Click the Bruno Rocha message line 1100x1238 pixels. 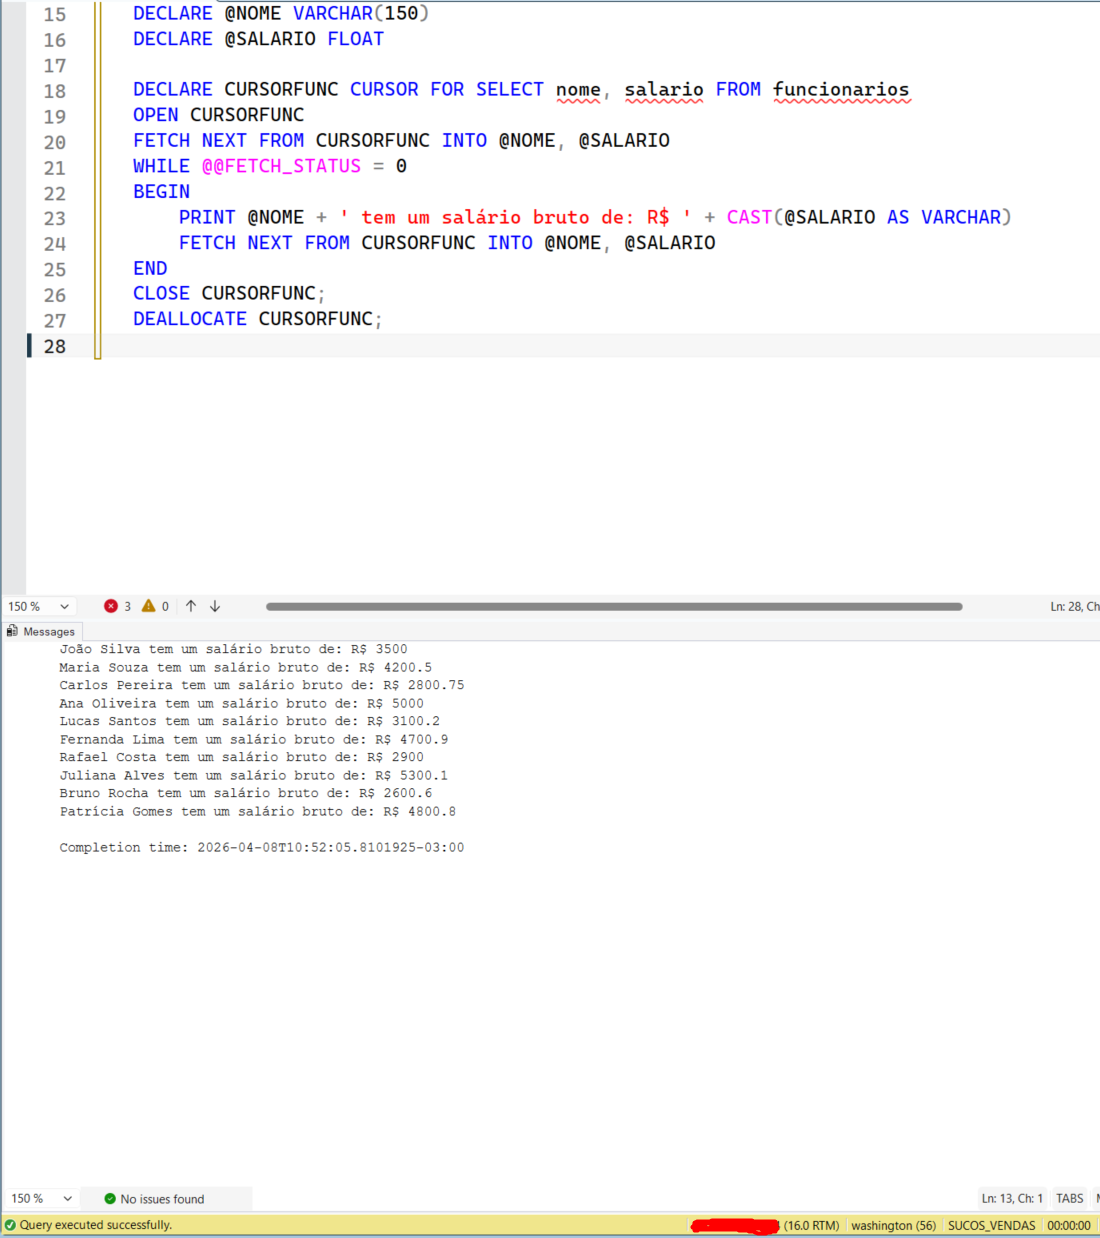pyautogui.click(x=246, y=793)
